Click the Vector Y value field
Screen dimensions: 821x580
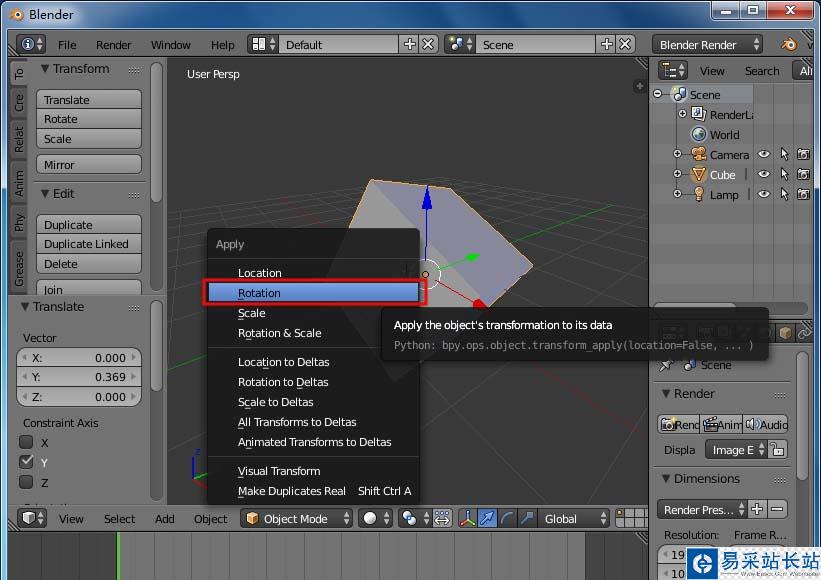pos(80,377)
